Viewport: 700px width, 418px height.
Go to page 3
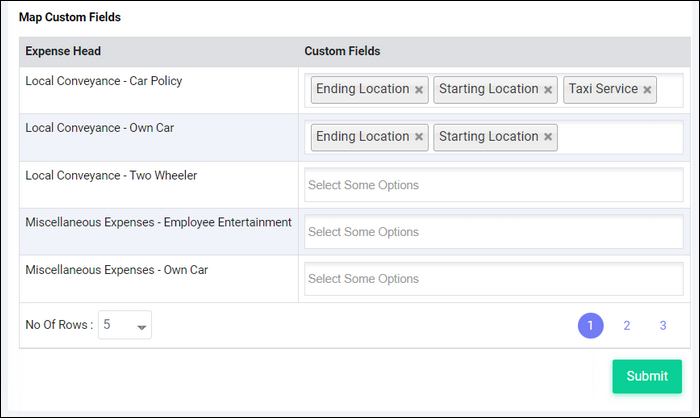coord(663,326)
